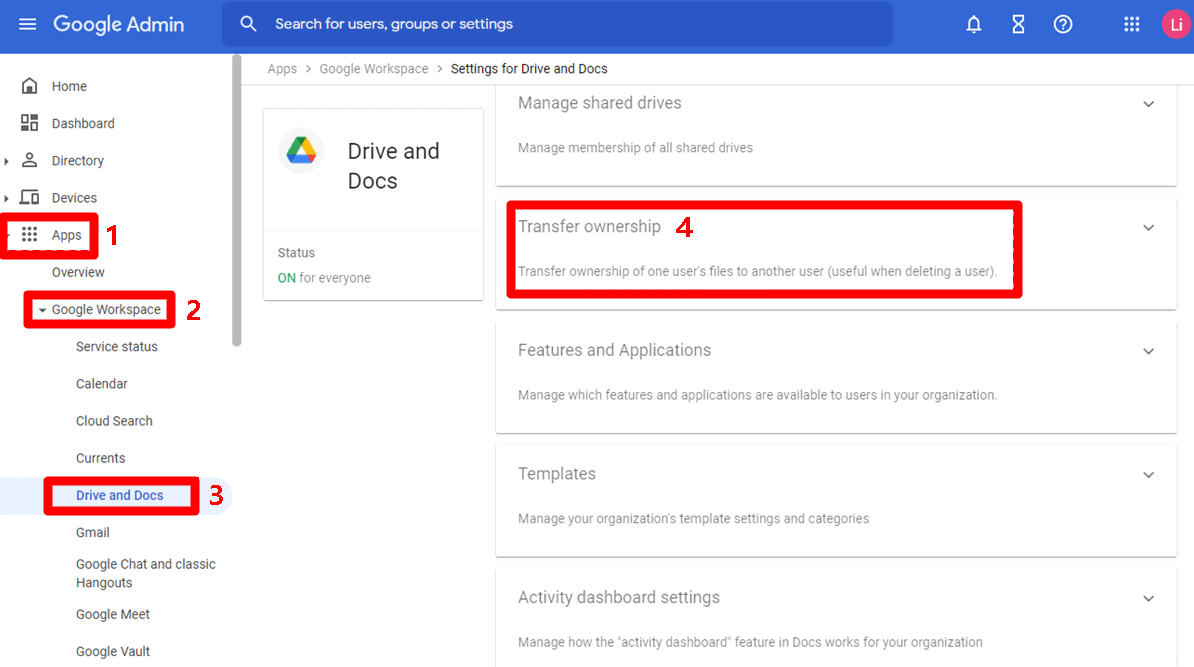Click the Google Admin logo text
The height and width of the screenshot is (667, 1194).
(119, 24)
